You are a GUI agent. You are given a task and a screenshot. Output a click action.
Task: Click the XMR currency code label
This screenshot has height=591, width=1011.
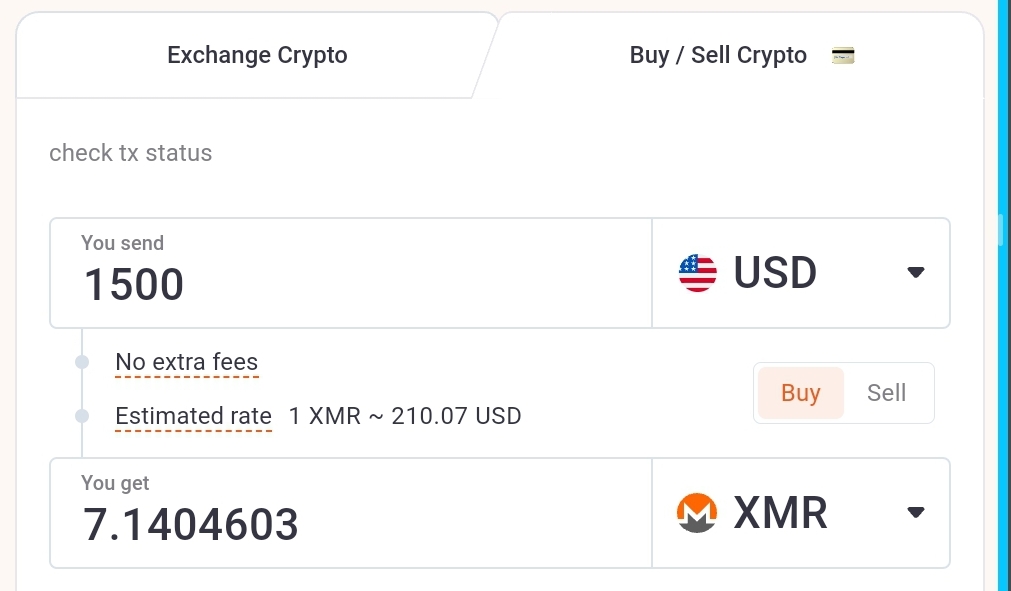(x=780, y=513)
